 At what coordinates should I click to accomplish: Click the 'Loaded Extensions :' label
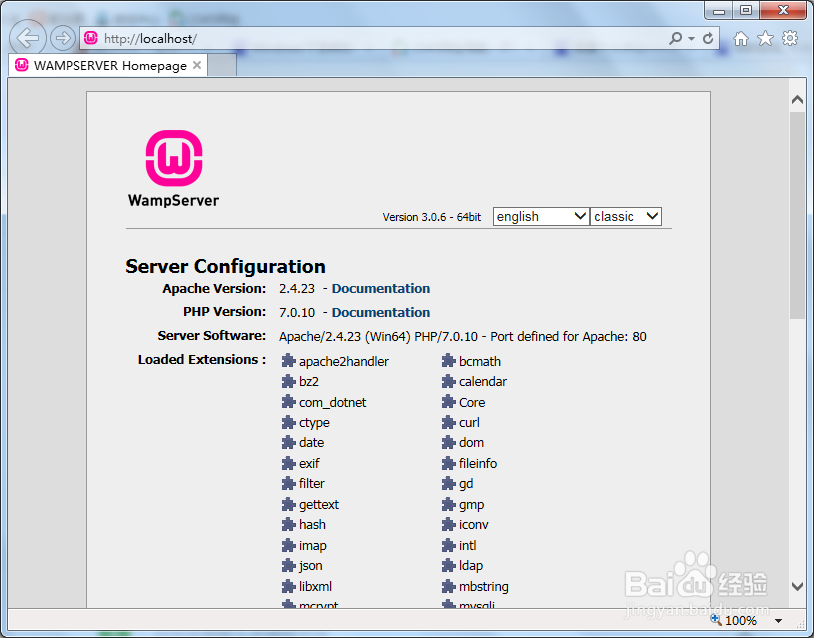(x=202, y=359)
